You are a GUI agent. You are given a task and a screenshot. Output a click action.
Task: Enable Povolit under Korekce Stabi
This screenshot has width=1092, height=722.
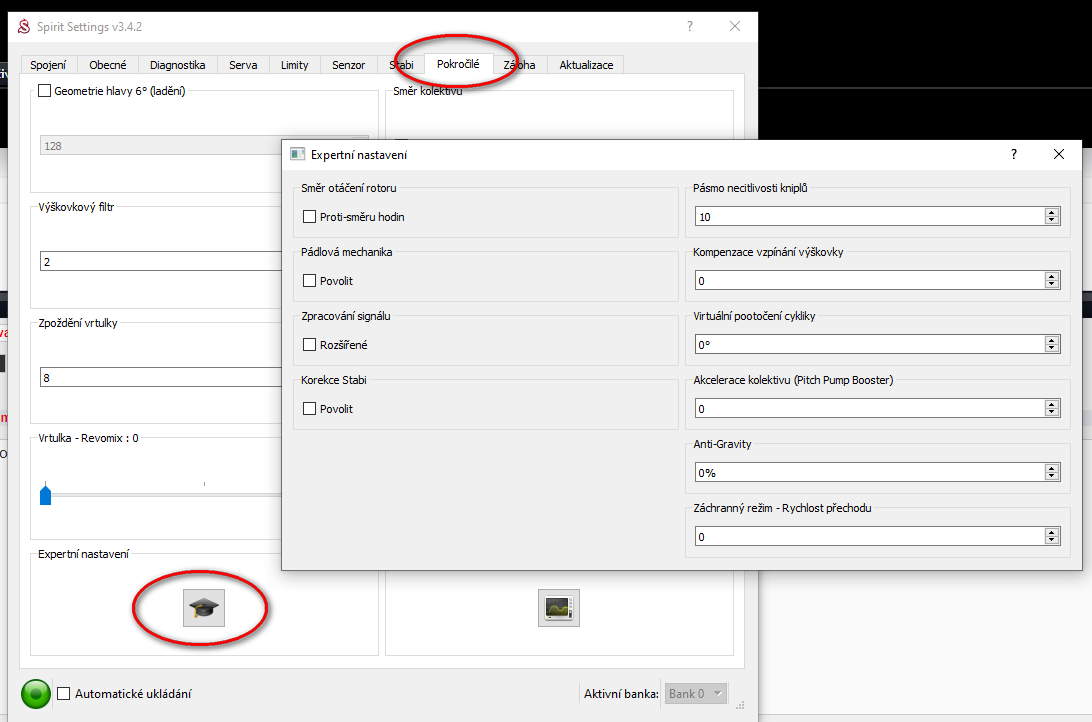pos(310,409)
